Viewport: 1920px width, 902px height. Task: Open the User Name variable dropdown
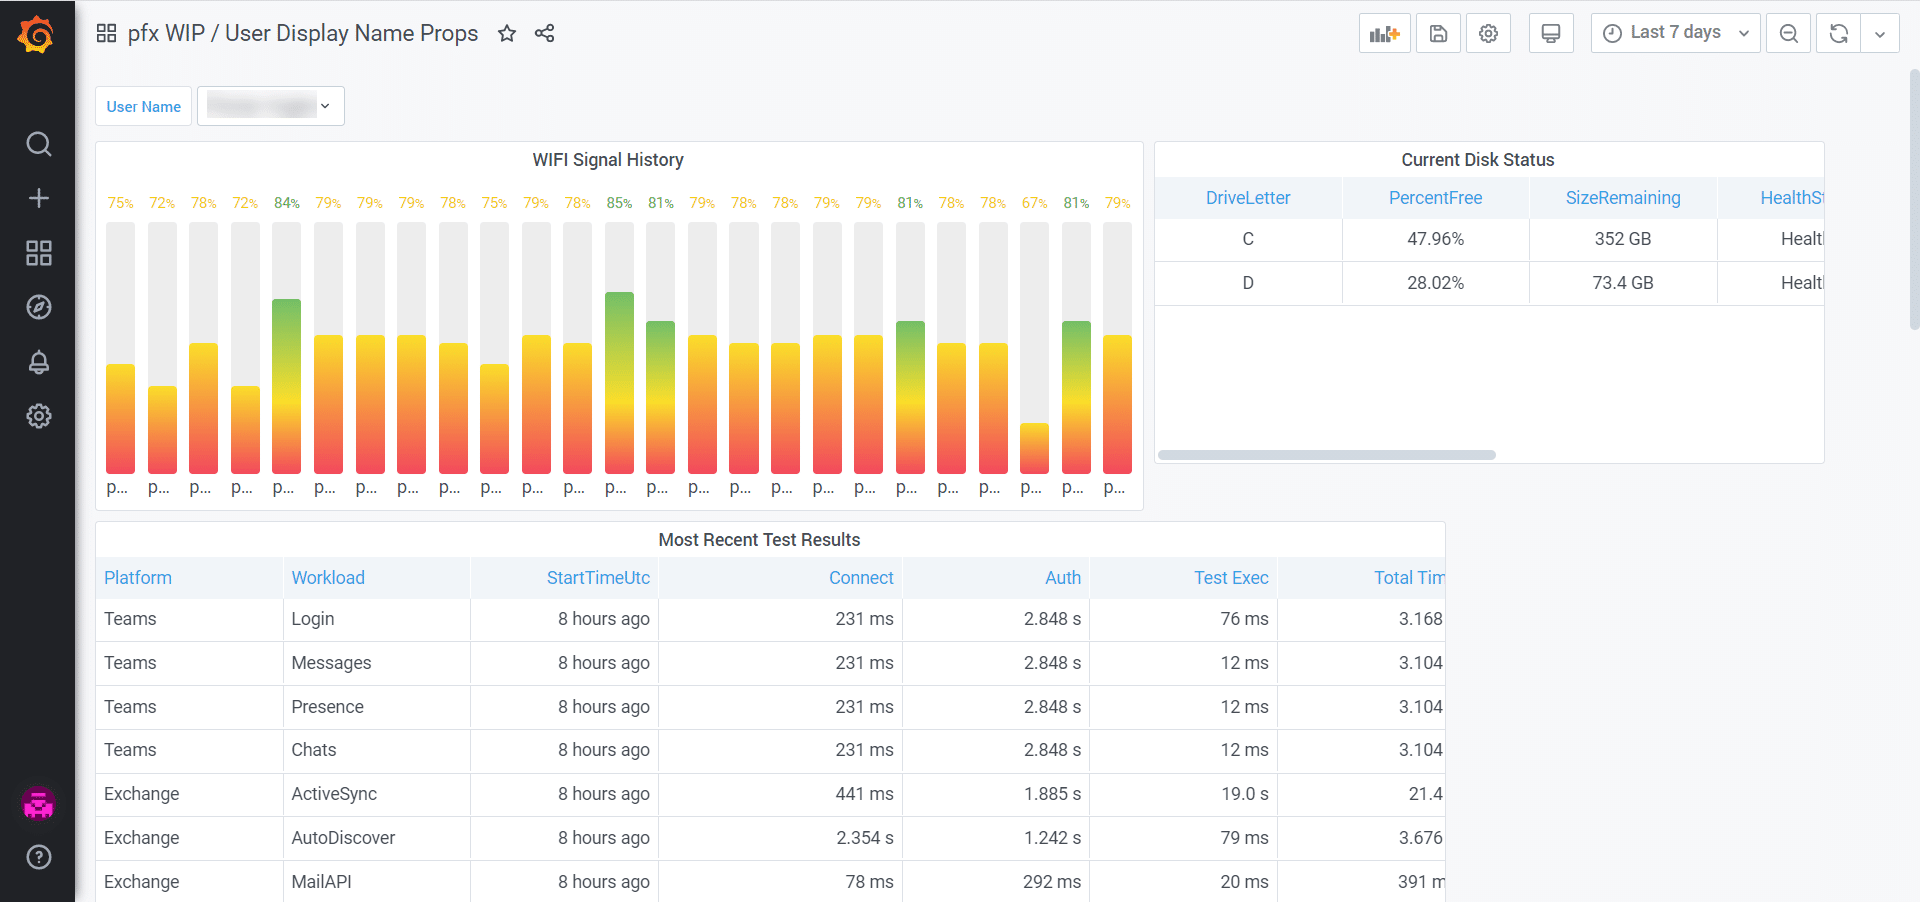tap(270, 106)
